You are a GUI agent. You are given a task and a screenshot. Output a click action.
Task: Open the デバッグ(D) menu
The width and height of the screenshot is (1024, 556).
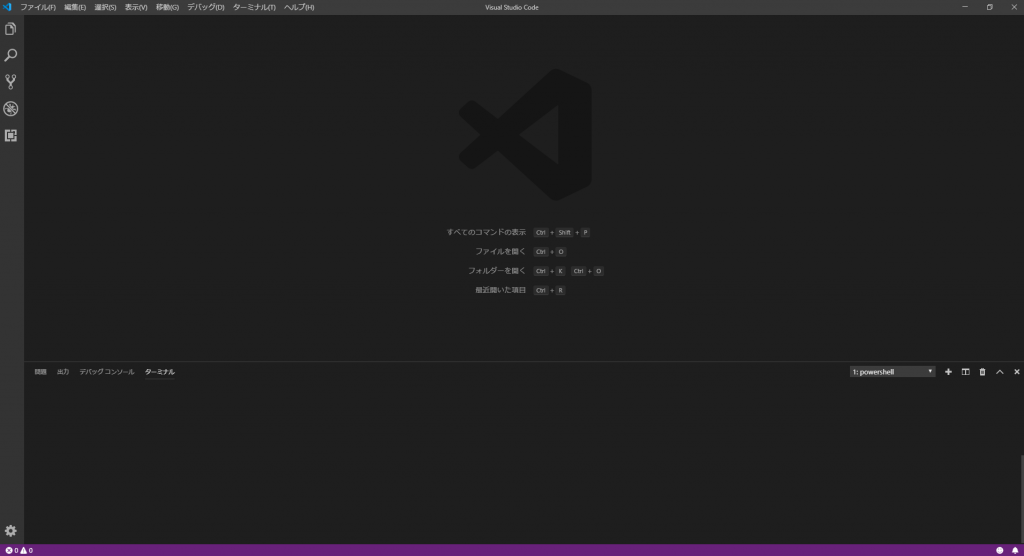click(x=206, y=7)
